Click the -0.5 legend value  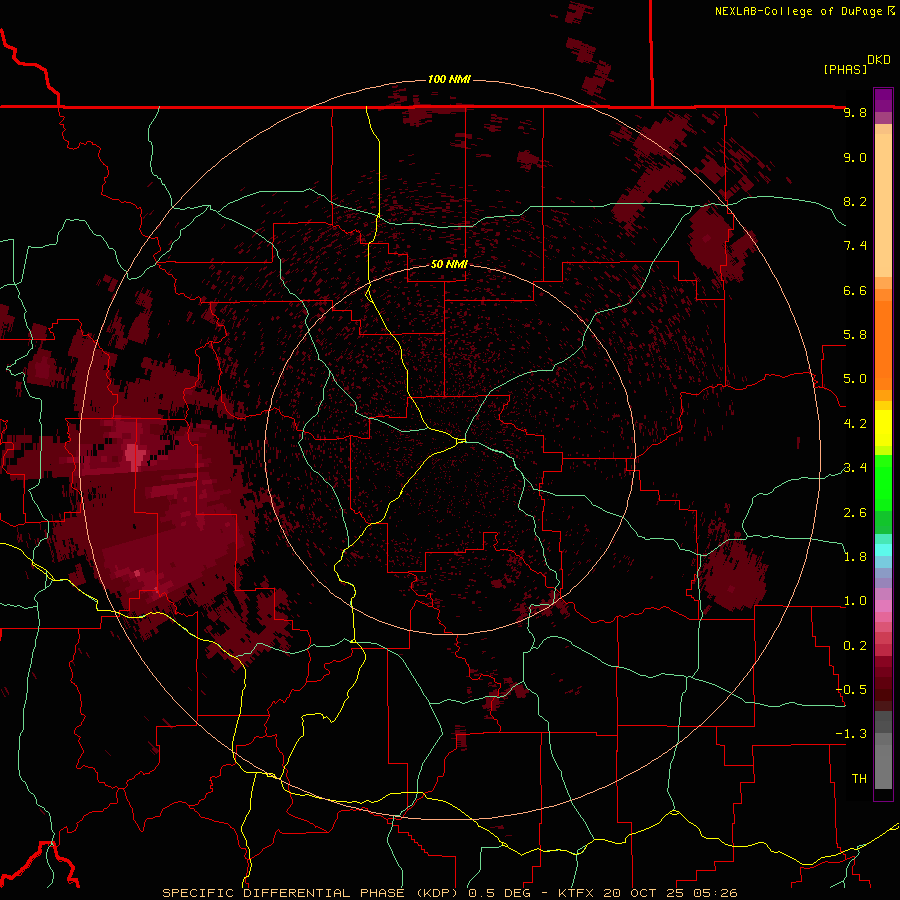[851, 690]
